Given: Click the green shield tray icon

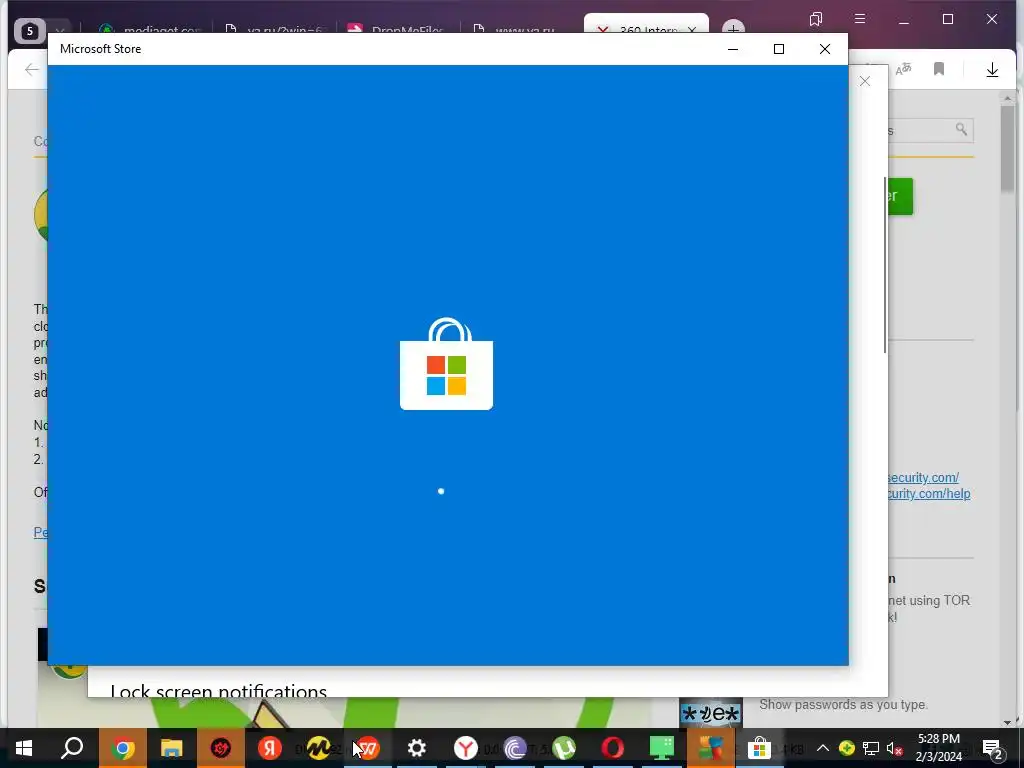Looking at the screenshot, I should coord(846,748).
